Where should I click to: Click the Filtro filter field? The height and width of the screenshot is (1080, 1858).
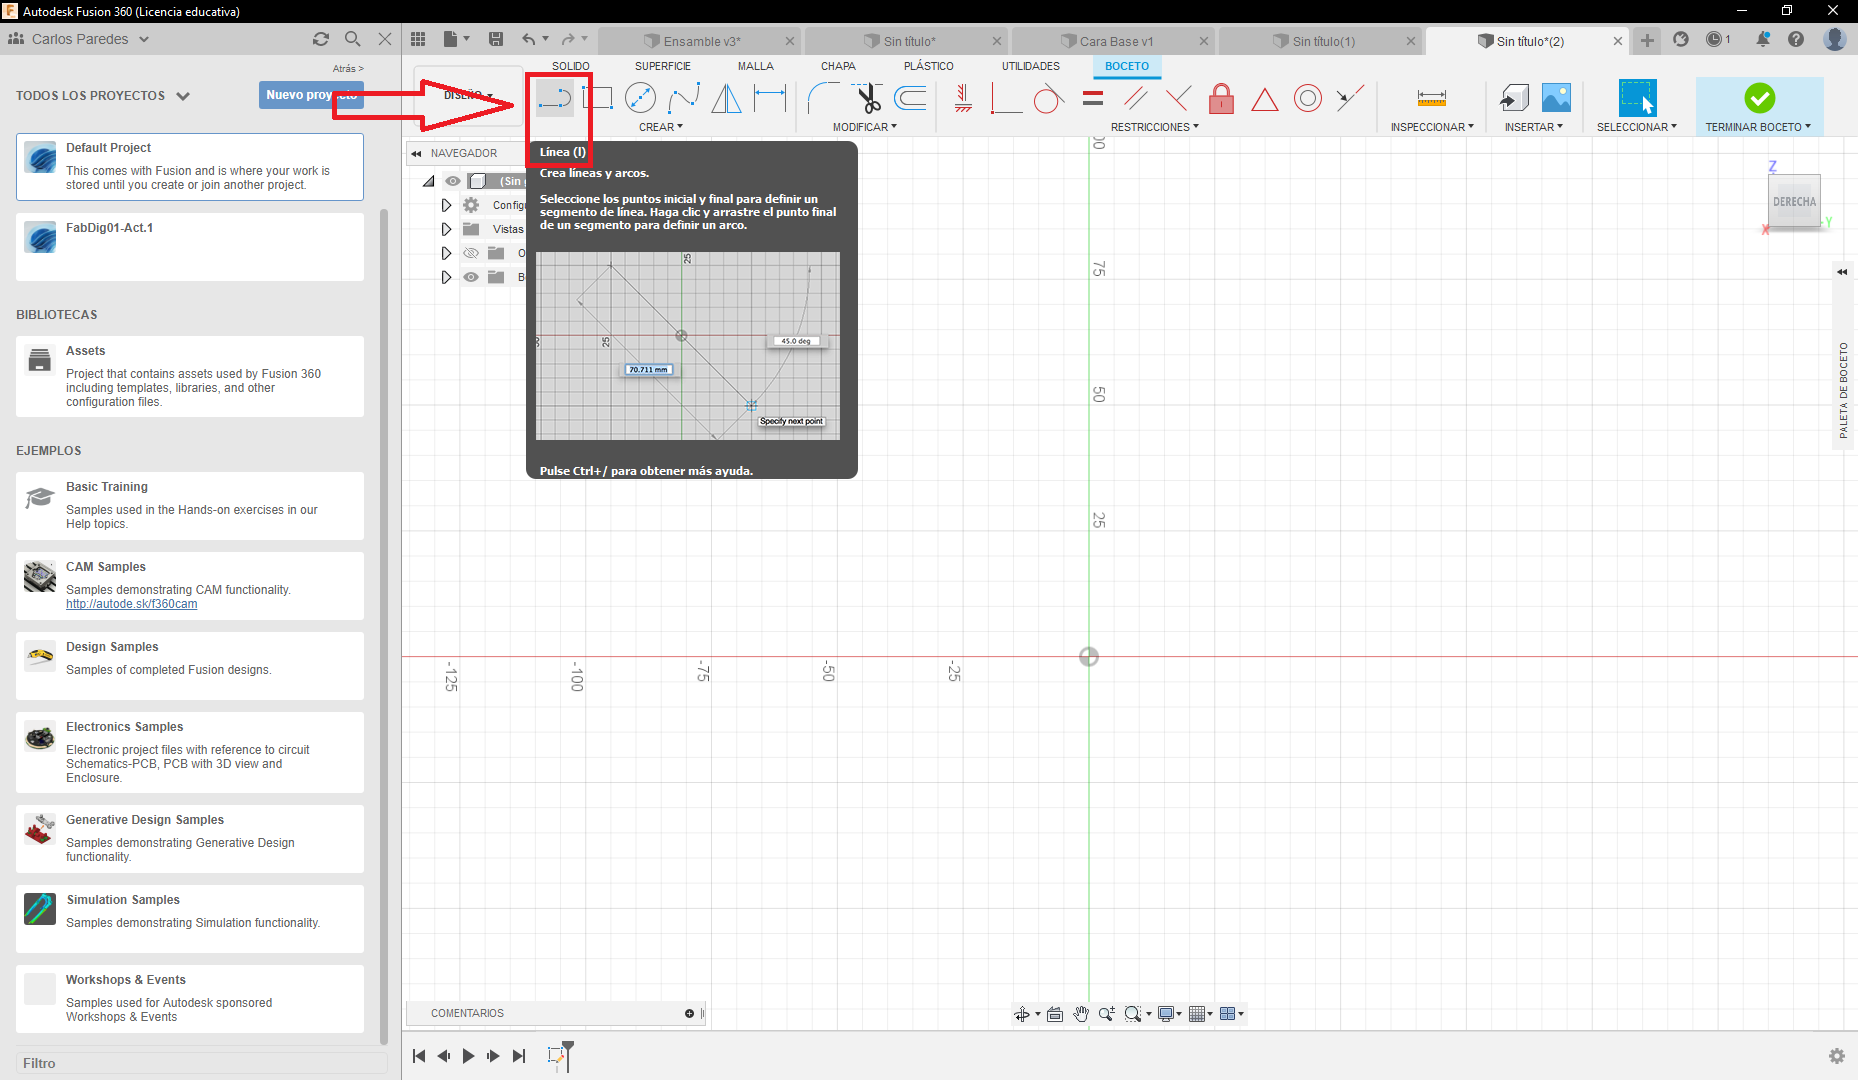202,1063
